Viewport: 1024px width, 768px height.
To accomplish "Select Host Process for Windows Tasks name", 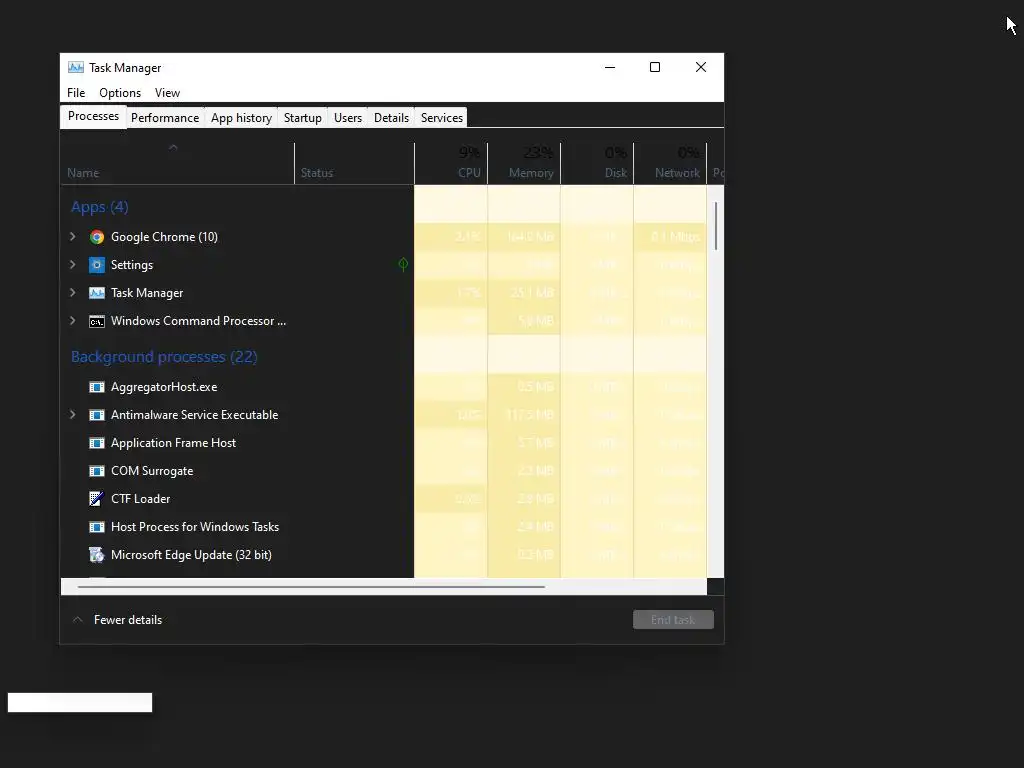I will (195, 527).
